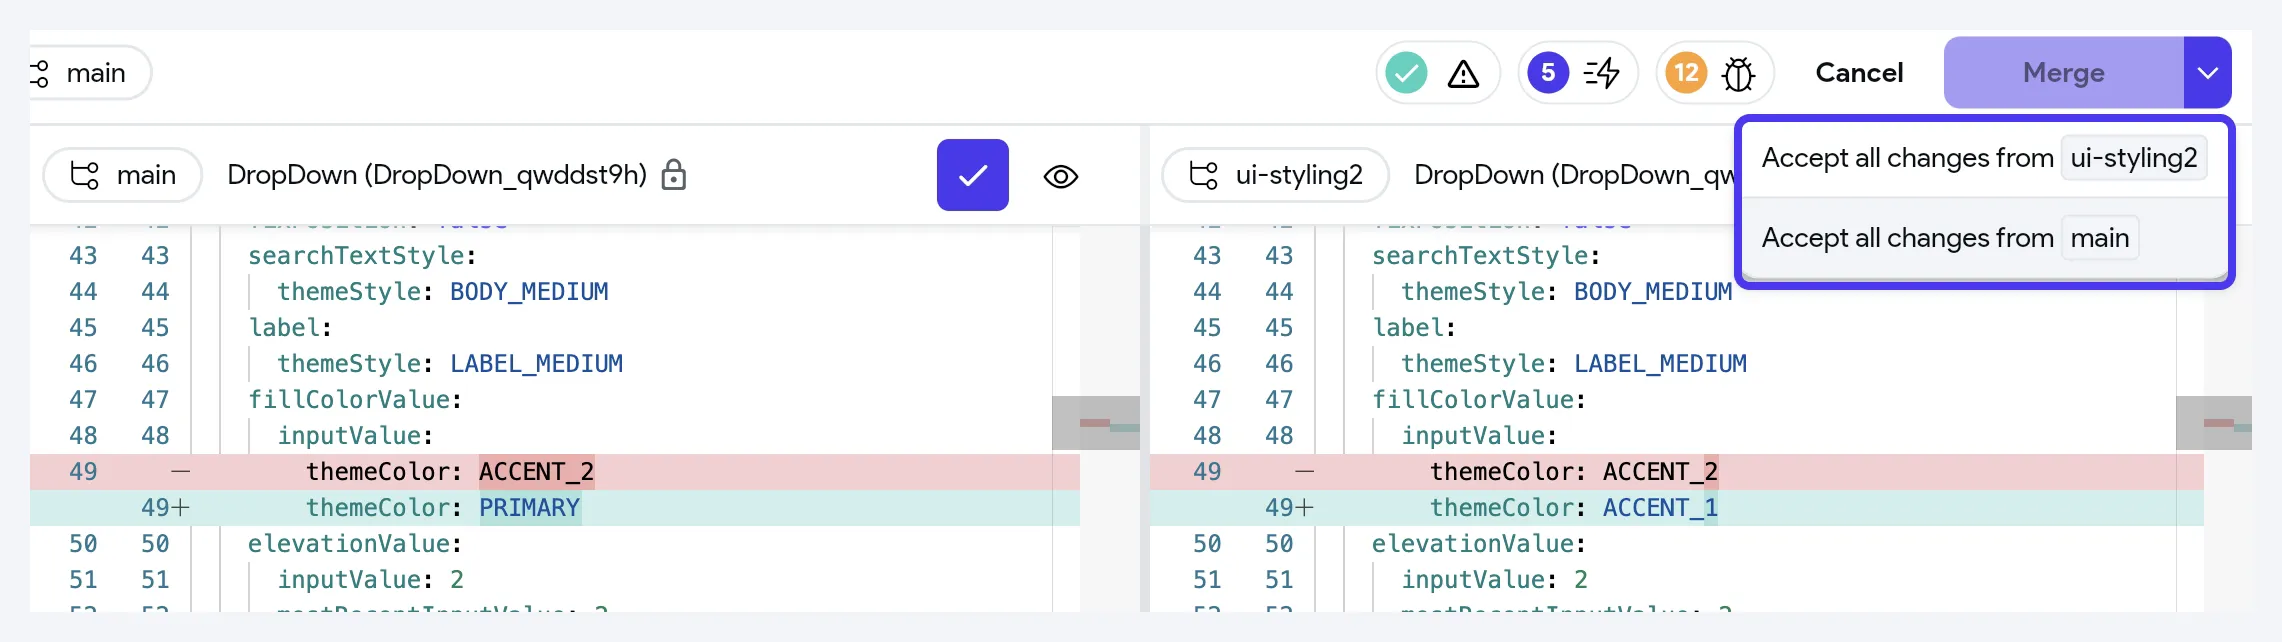Screen dimensions: 2282x642
Task: Click the branch icon in the main pane chip
Action: pos(85,176)
